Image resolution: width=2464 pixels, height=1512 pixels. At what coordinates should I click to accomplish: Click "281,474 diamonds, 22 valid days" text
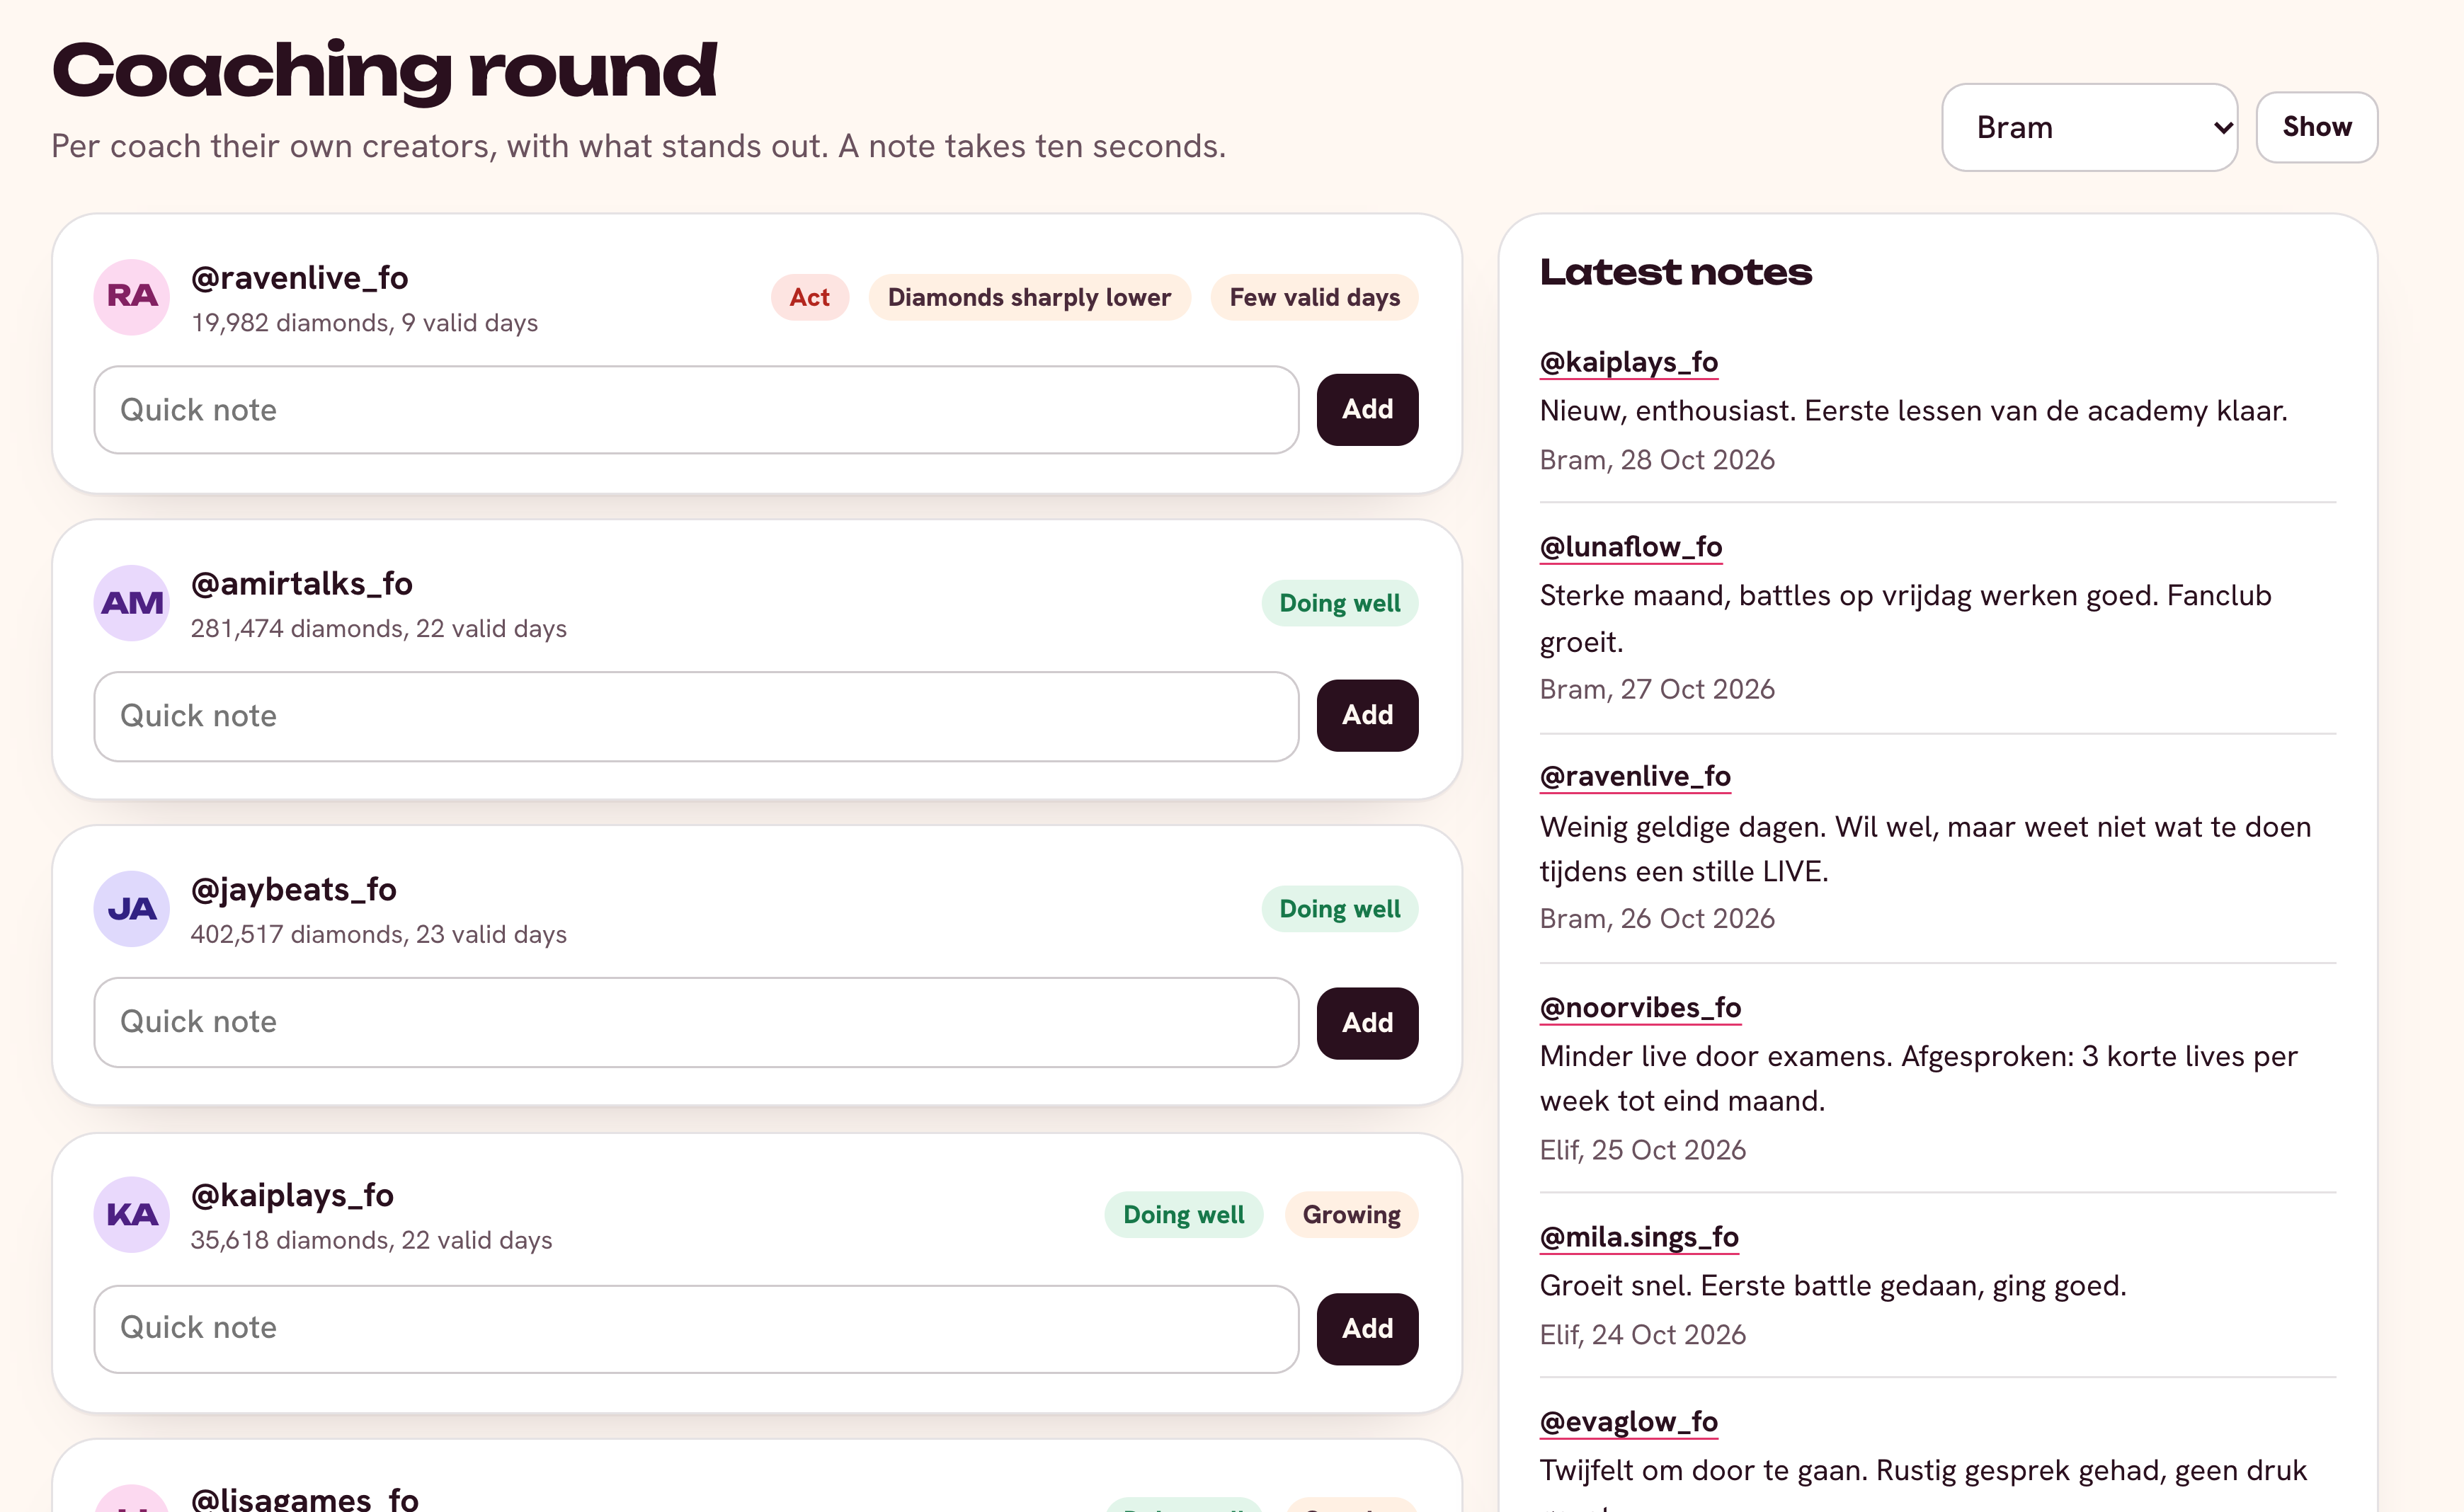(378, 628)
